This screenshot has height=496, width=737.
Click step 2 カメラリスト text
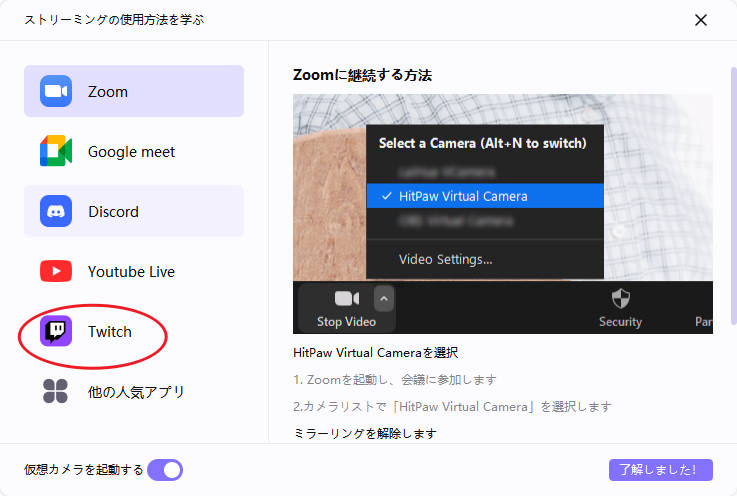(452, 407)
